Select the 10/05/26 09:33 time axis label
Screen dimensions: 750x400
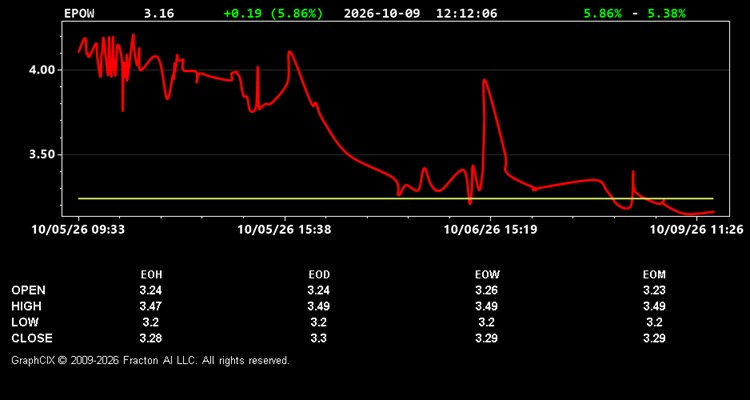pyautogui.click(x=78, y=230)
